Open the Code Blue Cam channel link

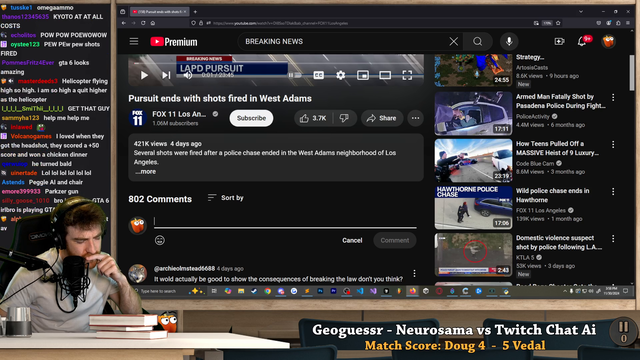click(535, 163)
